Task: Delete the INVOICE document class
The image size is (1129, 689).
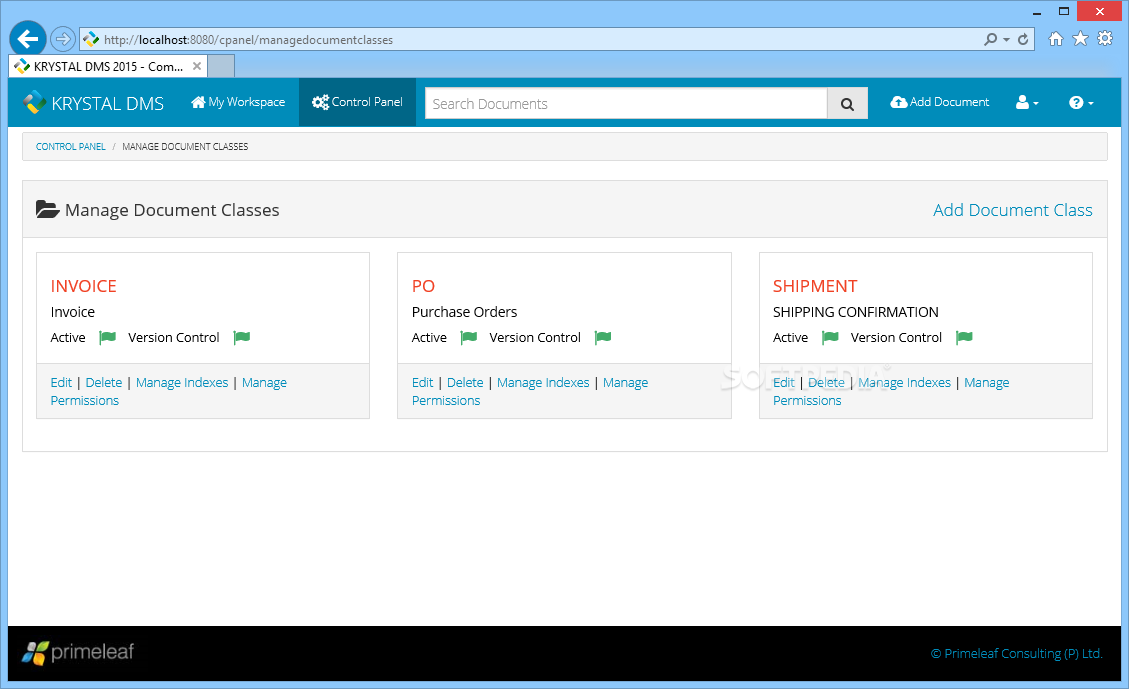Action: click(104, 382)
